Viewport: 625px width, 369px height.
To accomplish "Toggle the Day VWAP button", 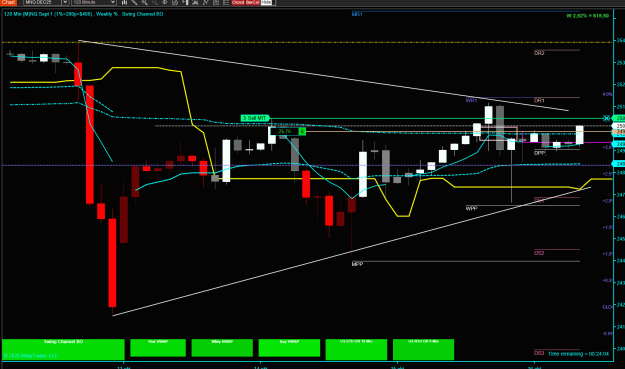I will pyautogui.click(x=289, y=348).
